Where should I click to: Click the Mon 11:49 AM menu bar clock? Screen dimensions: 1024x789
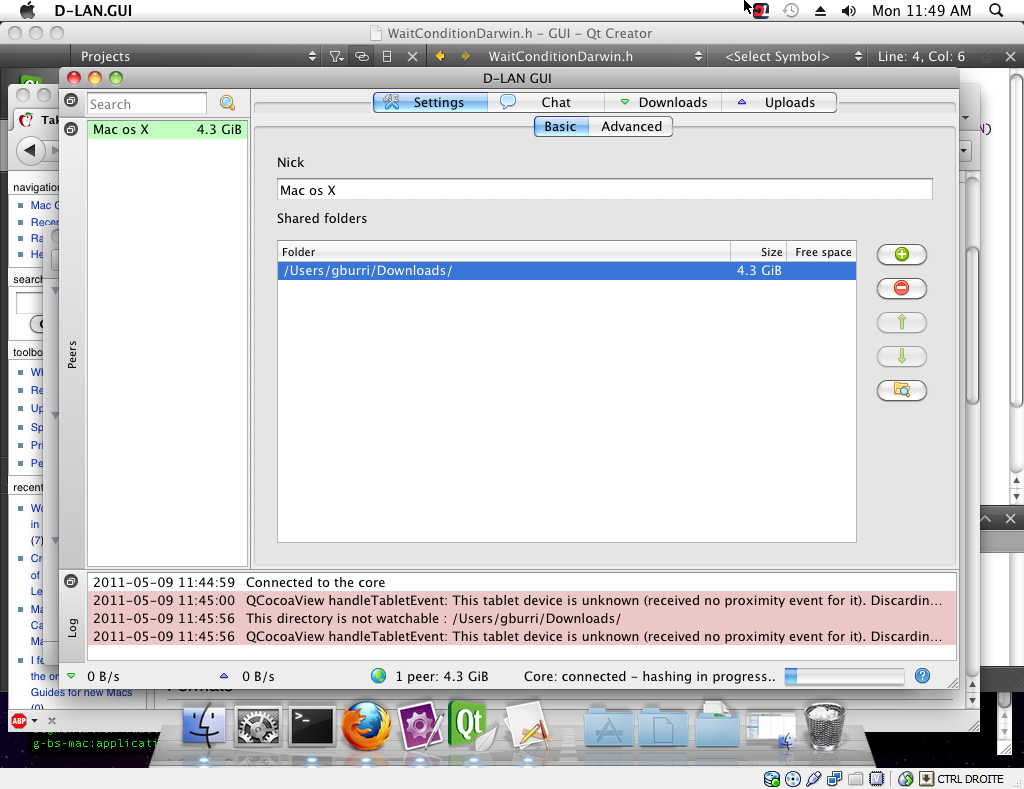(x=921, y=10)
